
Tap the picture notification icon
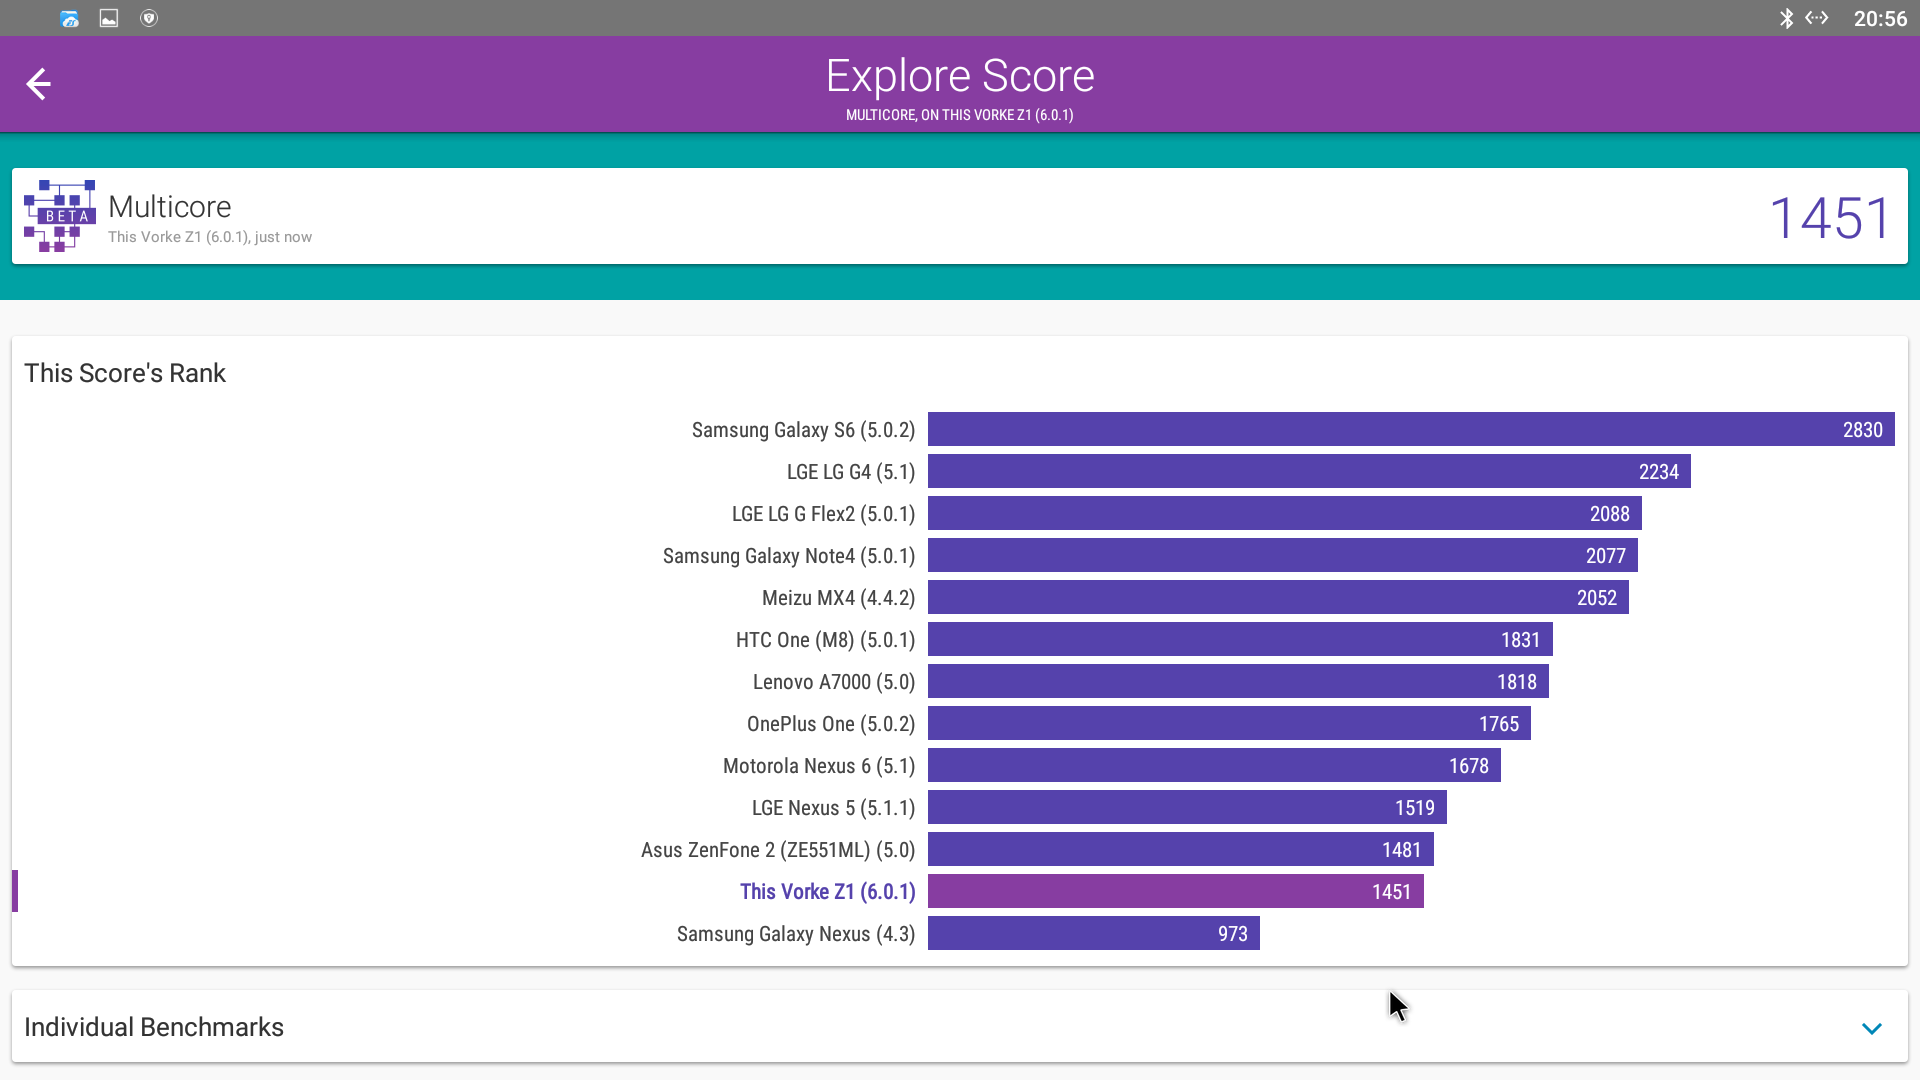109,18
